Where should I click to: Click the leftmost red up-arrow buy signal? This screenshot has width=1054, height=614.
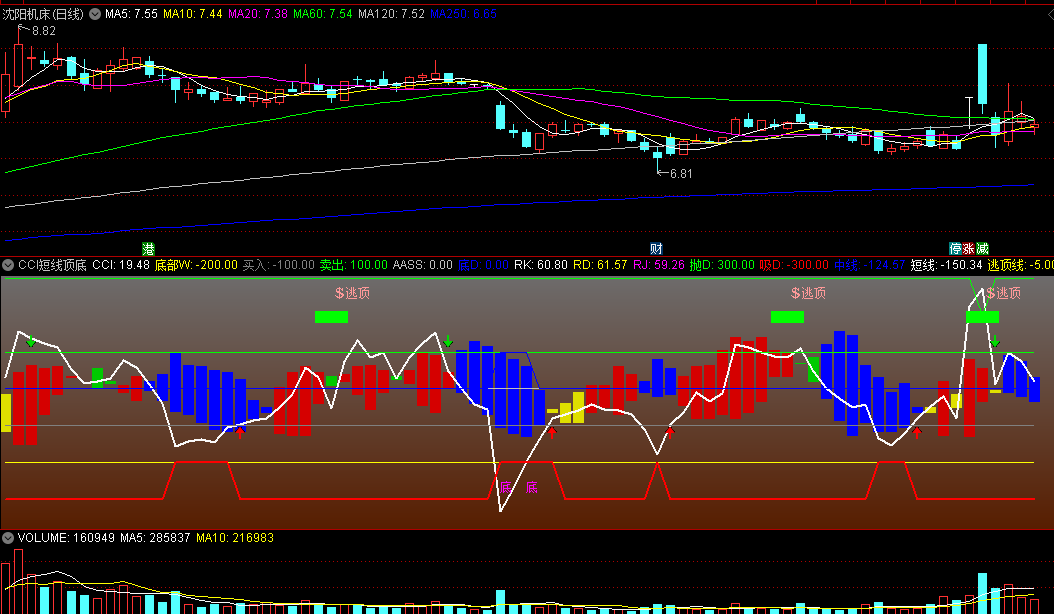click(x=240, y=432)
